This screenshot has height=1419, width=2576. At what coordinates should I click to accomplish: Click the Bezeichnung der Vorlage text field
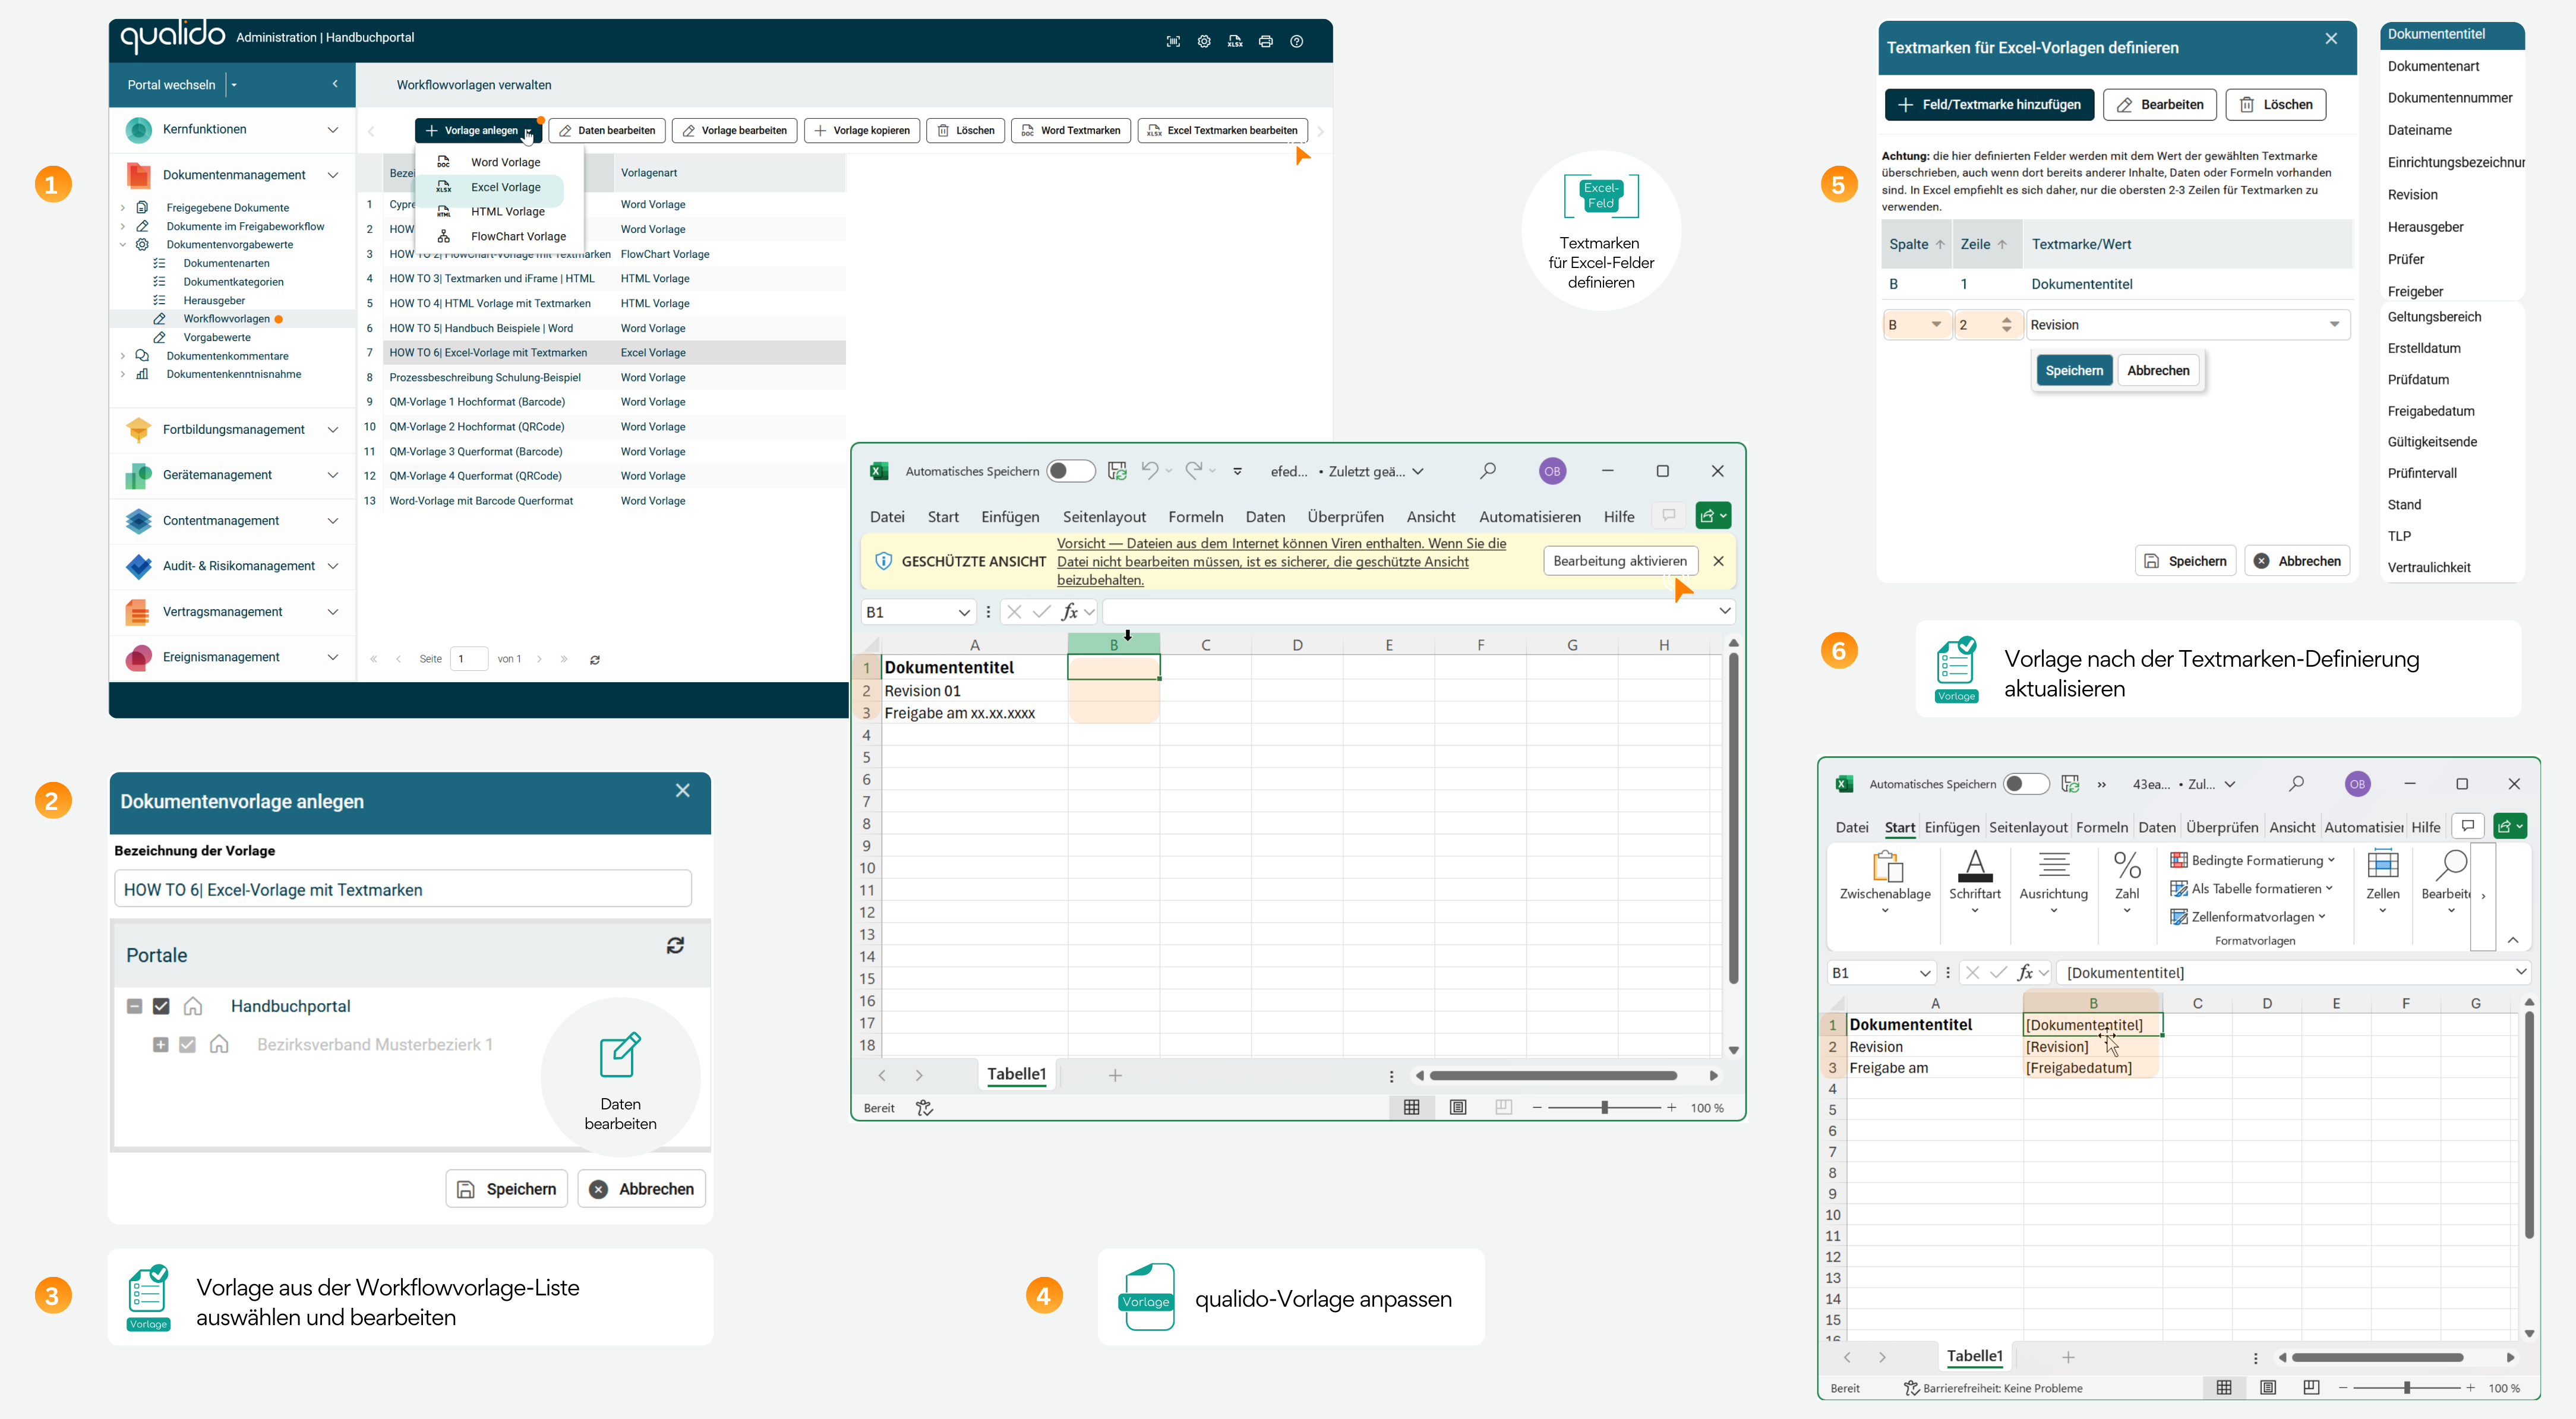point(402,889)
